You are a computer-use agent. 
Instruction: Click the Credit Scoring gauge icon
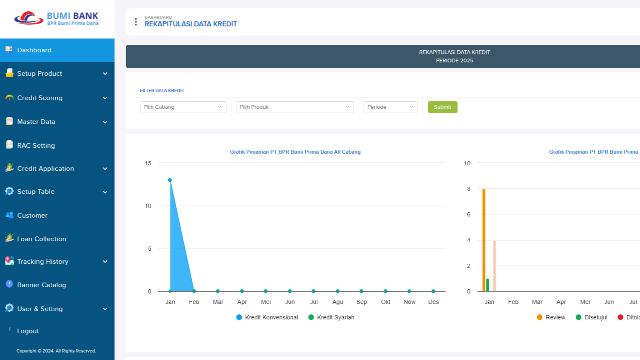click(x=9, y=98)
